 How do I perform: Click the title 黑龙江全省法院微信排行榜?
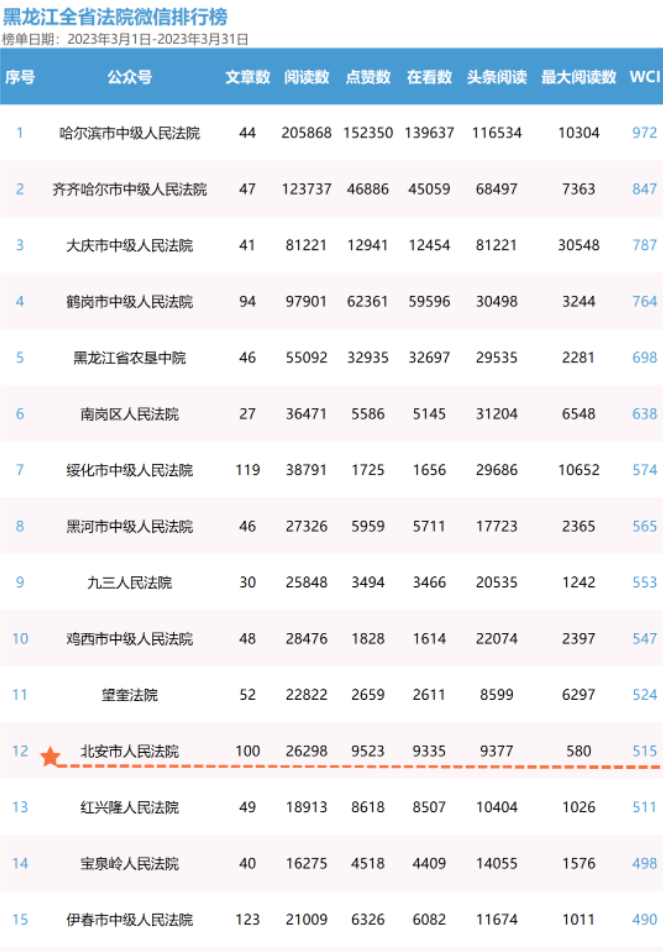tap(115, 16)
